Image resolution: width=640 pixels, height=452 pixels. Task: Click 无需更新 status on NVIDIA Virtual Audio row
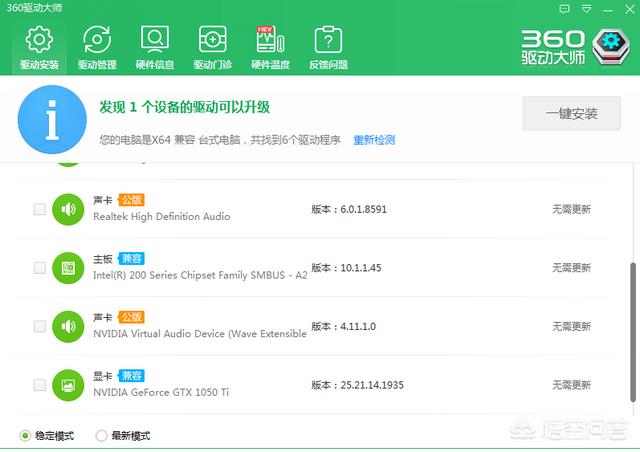pyautogui.click(x=571, y=326)
